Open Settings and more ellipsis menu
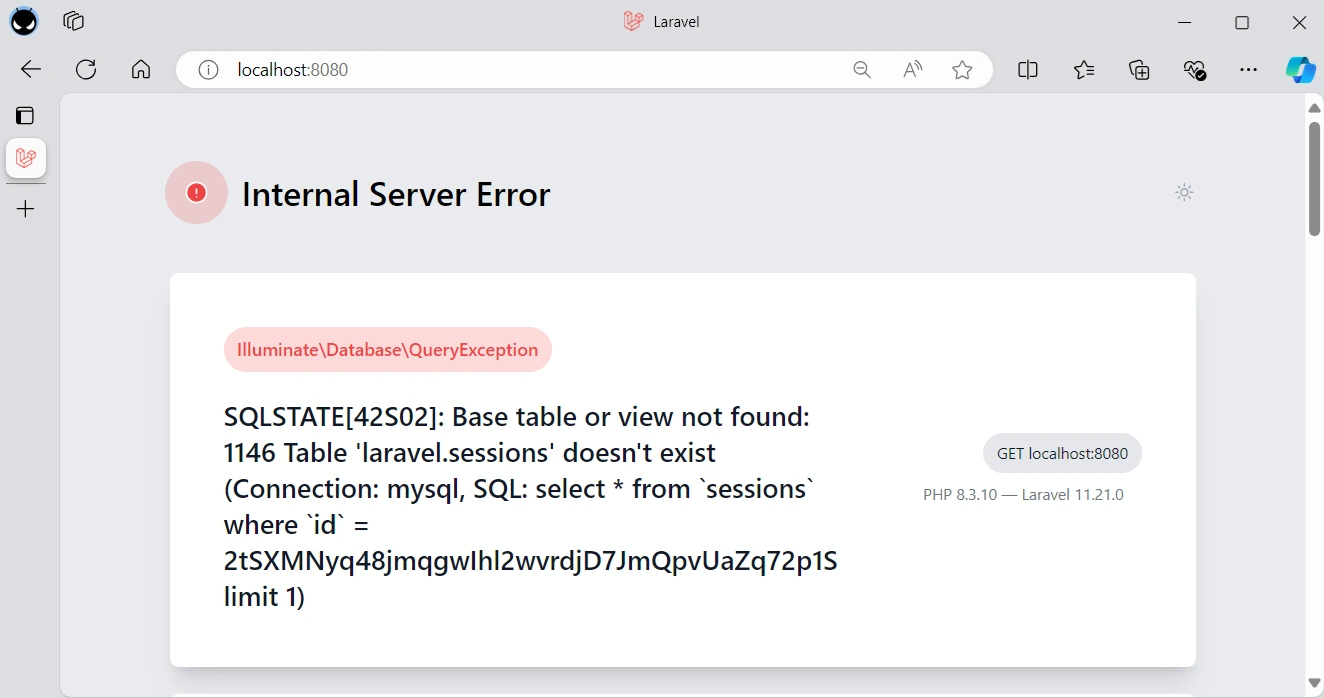 click(x=1248, y=69)
